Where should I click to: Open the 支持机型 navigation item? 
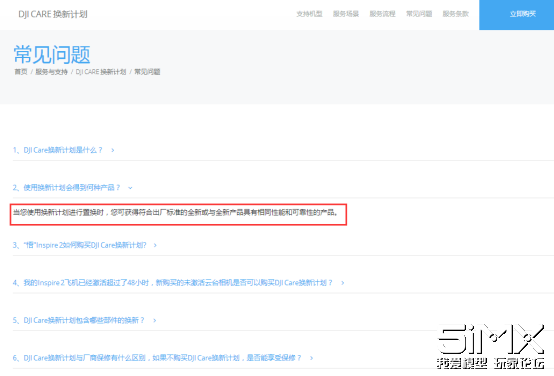pyautogui.click(x=309, y=14)
